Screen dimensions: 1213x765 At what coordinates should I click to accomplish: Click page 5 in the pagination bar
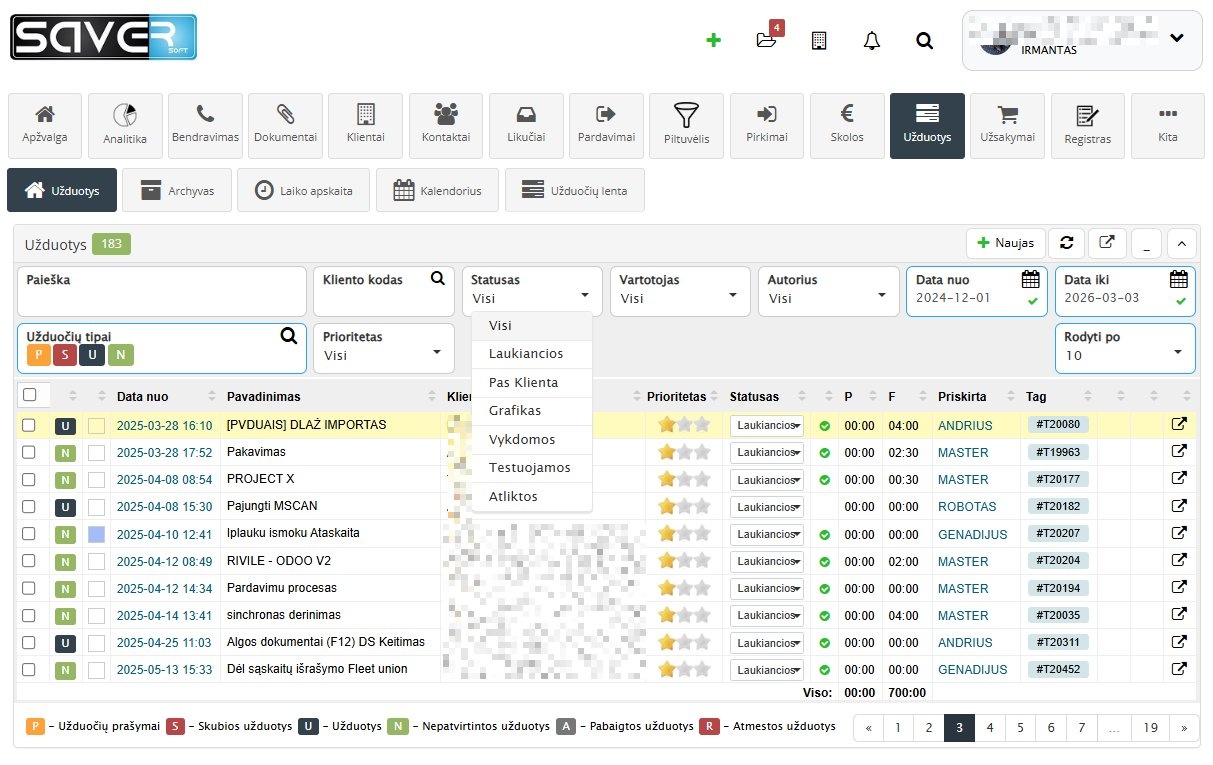click(x=1019, y=727)
